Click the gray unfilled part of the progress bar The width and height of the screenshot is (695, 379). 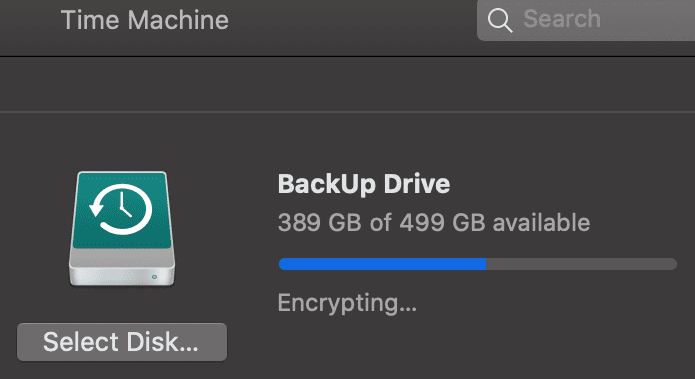(582, 264)
